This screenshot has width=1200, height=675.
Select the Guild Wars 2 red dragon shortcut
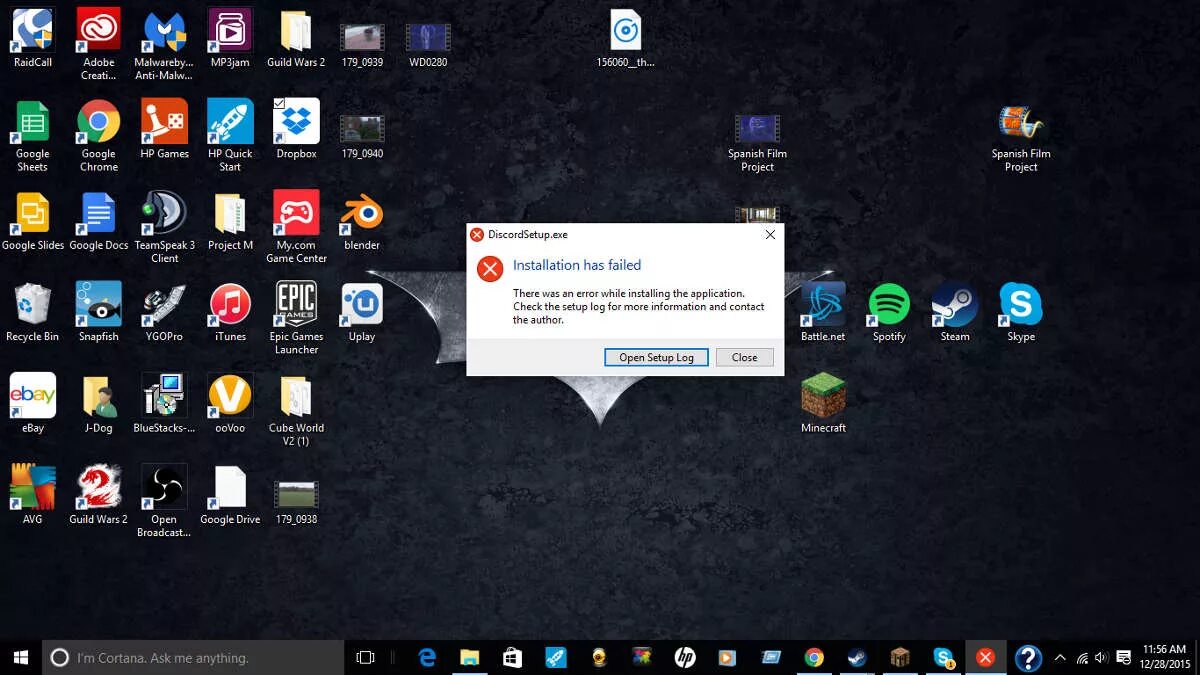pyautogui.click(x=99, y=494)
